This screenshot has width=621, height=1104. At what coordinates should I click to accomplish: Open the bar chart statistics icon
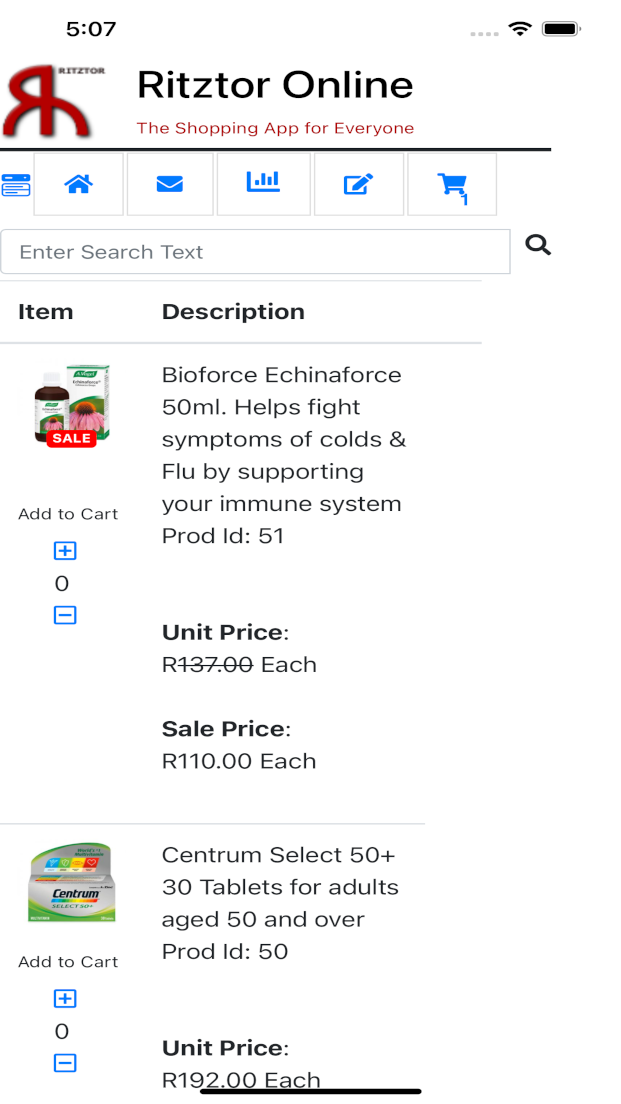[x=263, y=182]
